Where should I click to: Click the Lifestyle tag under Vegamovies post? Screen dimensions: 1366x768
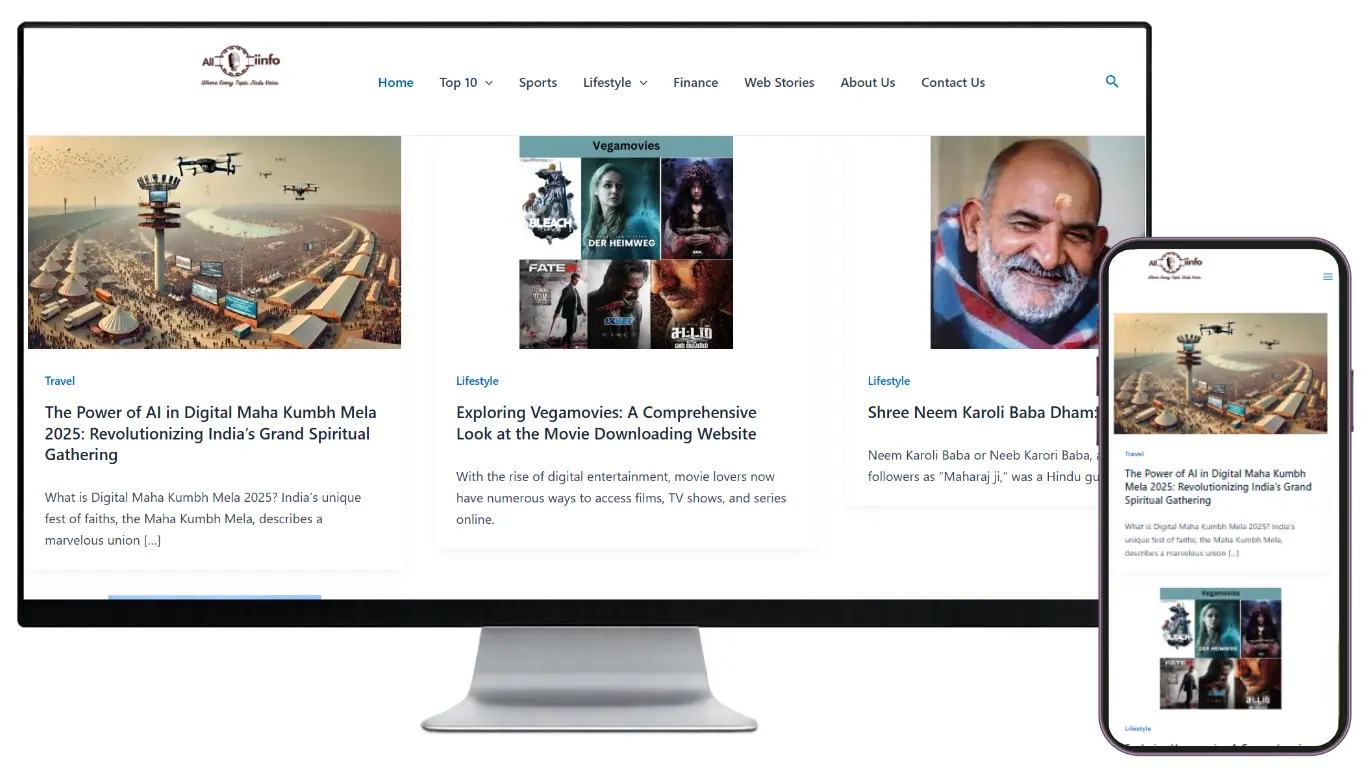[x=477, y=381]
